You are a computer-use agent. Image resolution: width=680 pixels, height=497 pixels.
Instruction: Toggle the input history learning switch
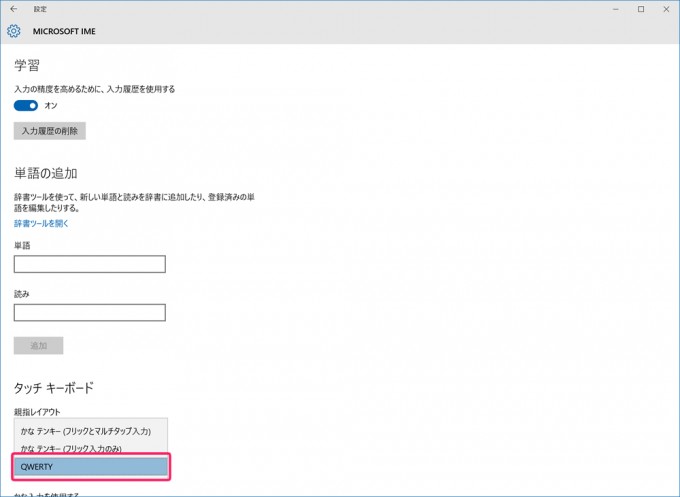click(x=26, y=105)
